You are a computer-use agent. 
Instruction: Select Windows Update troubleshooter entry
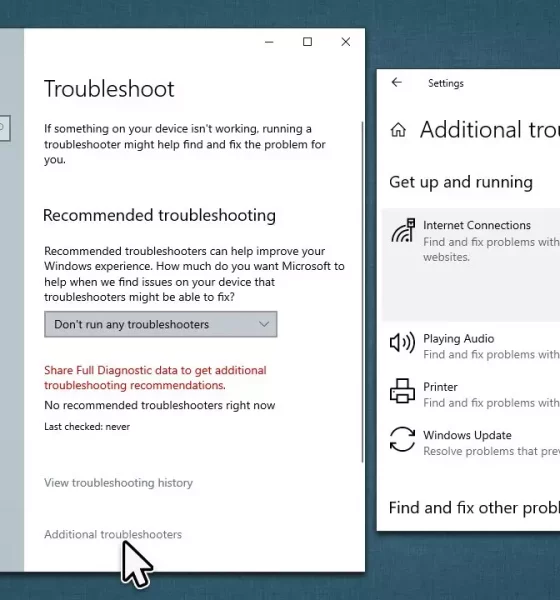point(471,443)
